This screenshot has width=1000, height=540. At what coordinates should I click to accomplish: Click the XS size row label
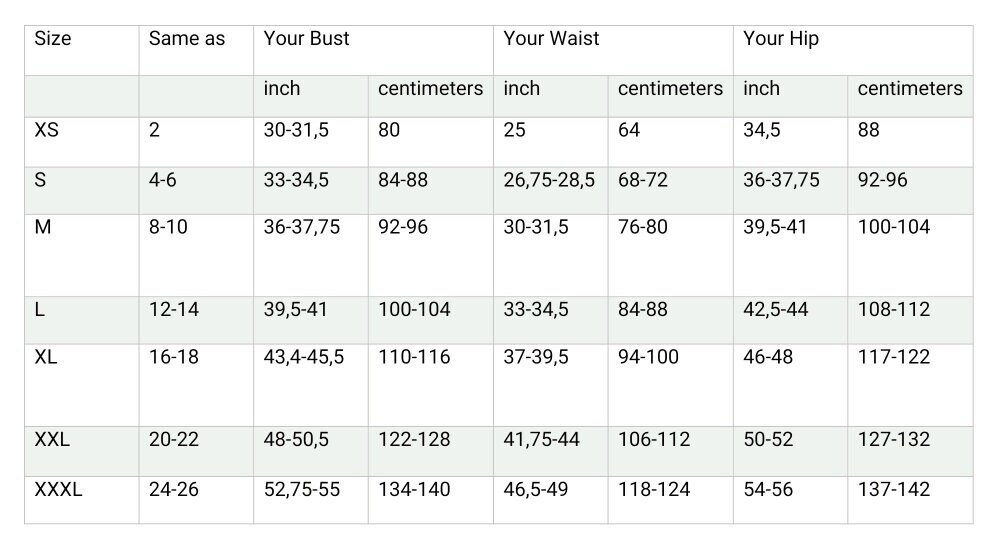click(x=46, y=129)
